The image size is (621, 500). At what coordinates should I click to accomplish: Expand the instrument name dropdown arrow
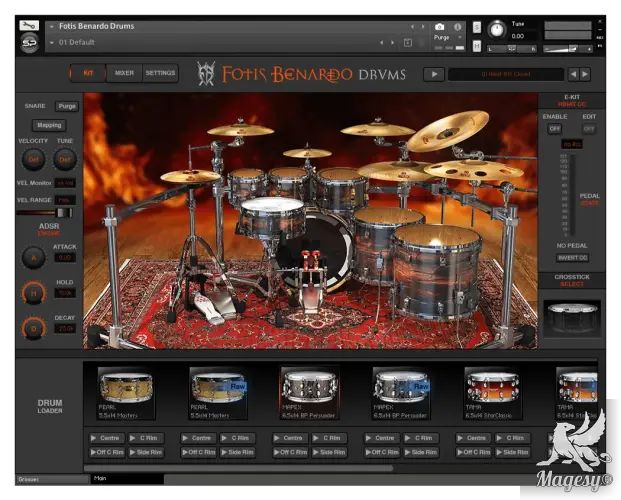point(52,27)
